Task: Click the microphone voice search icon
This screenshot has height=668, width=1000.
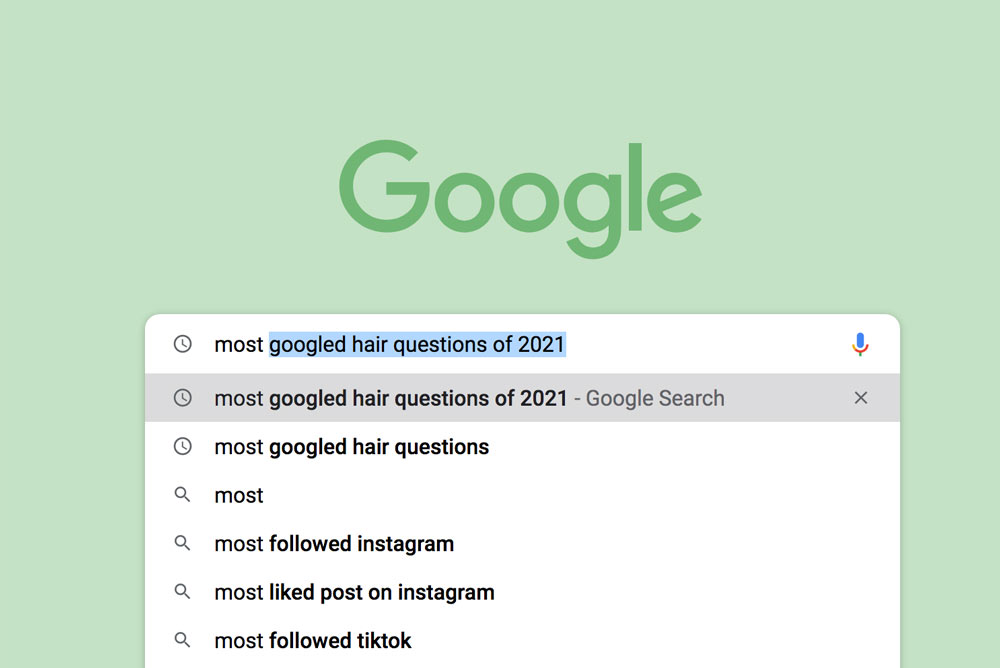Action: [860, 345]
